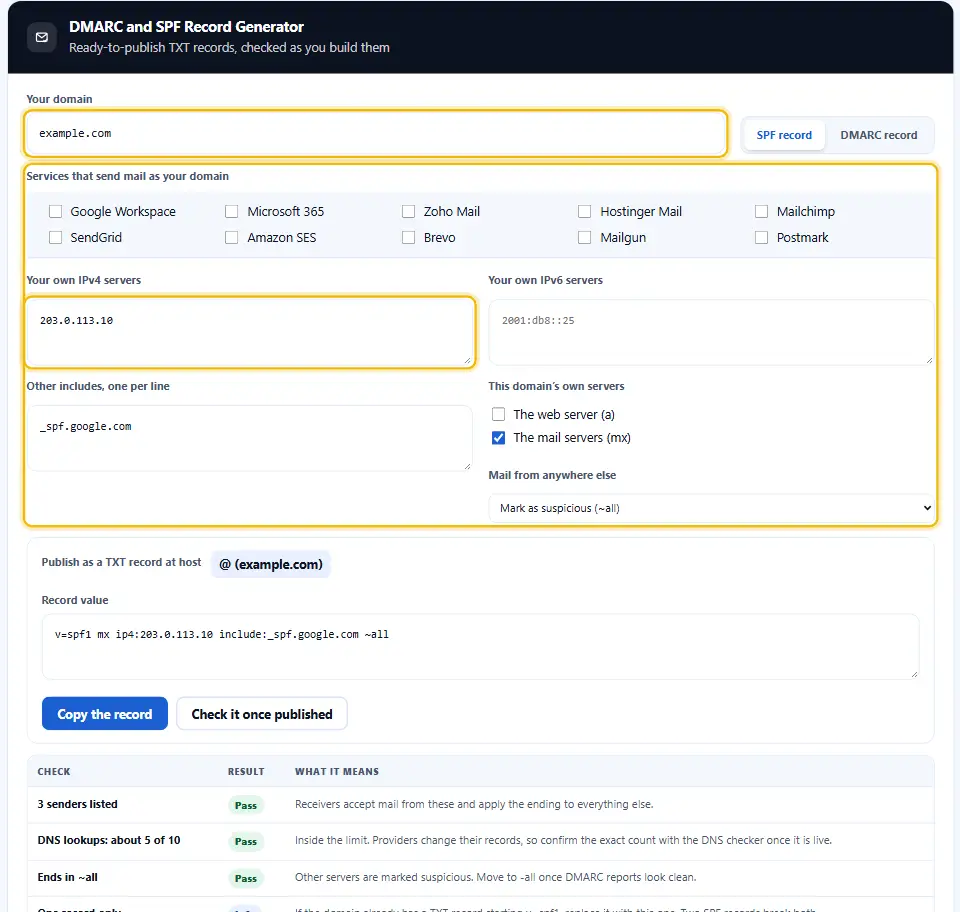Click the 'Ends in ~all' check row
960x912 pixels.
click(481, 878)
